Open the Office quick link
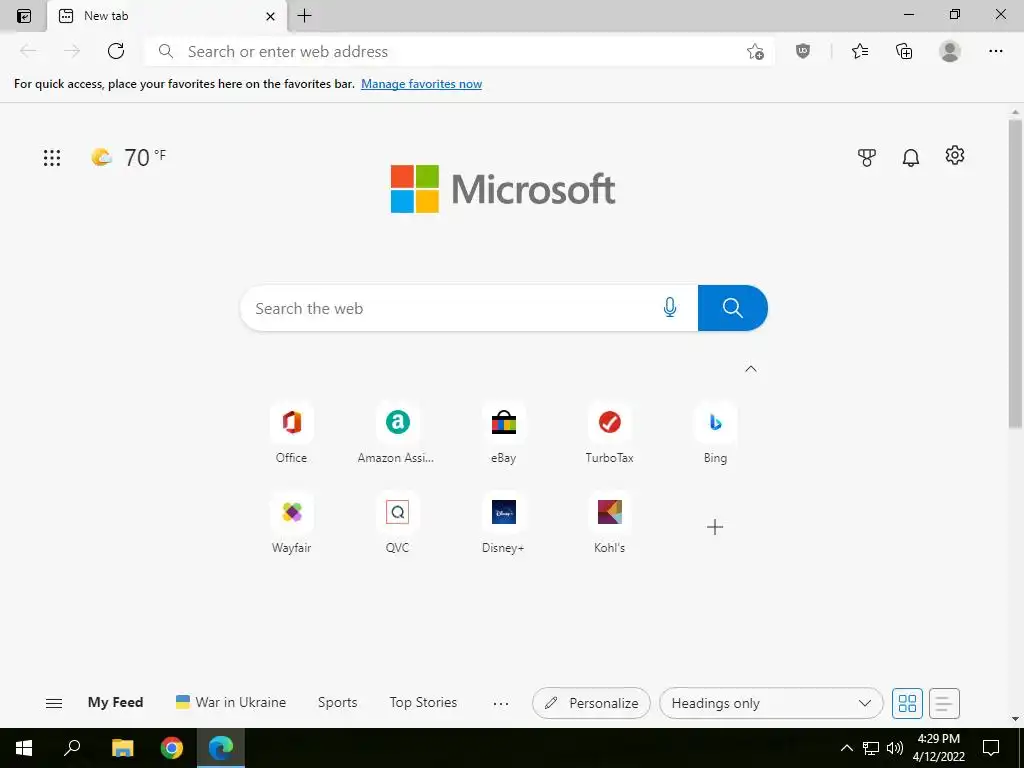This screenshot has width=1024, height=768. coord(291,434)
